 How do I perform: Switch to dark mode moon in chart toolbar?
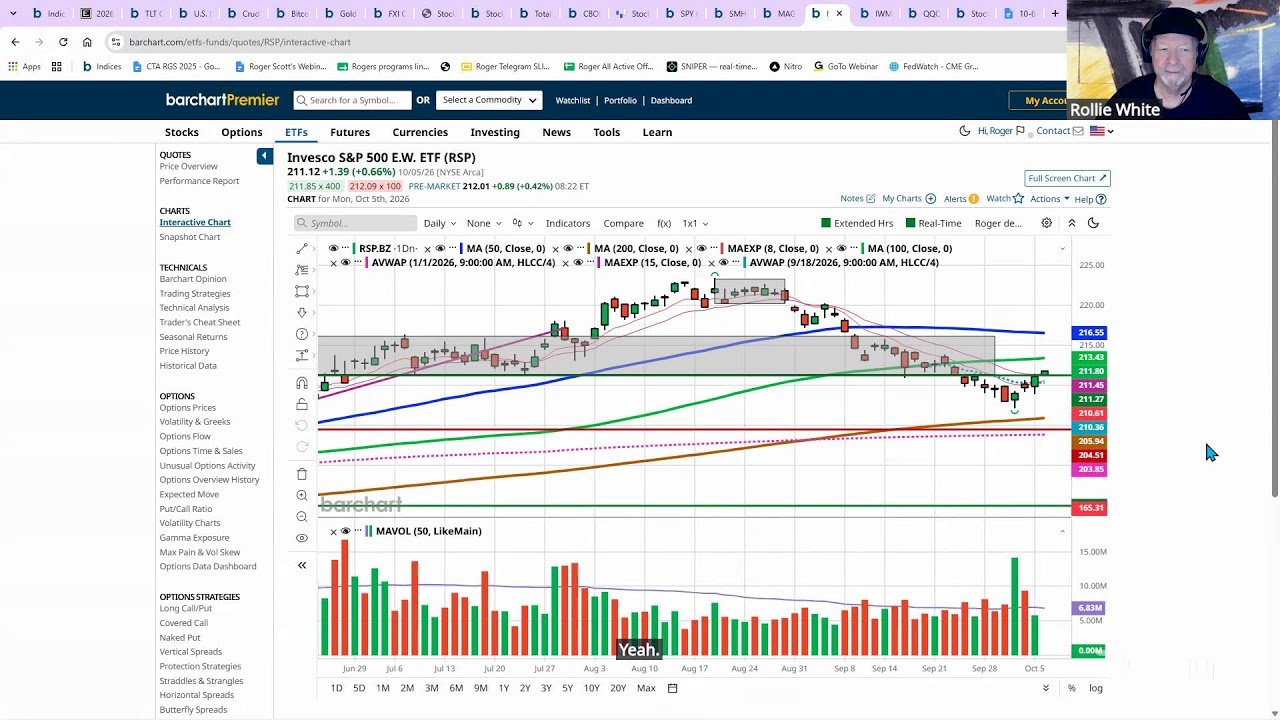[1093, 223]
